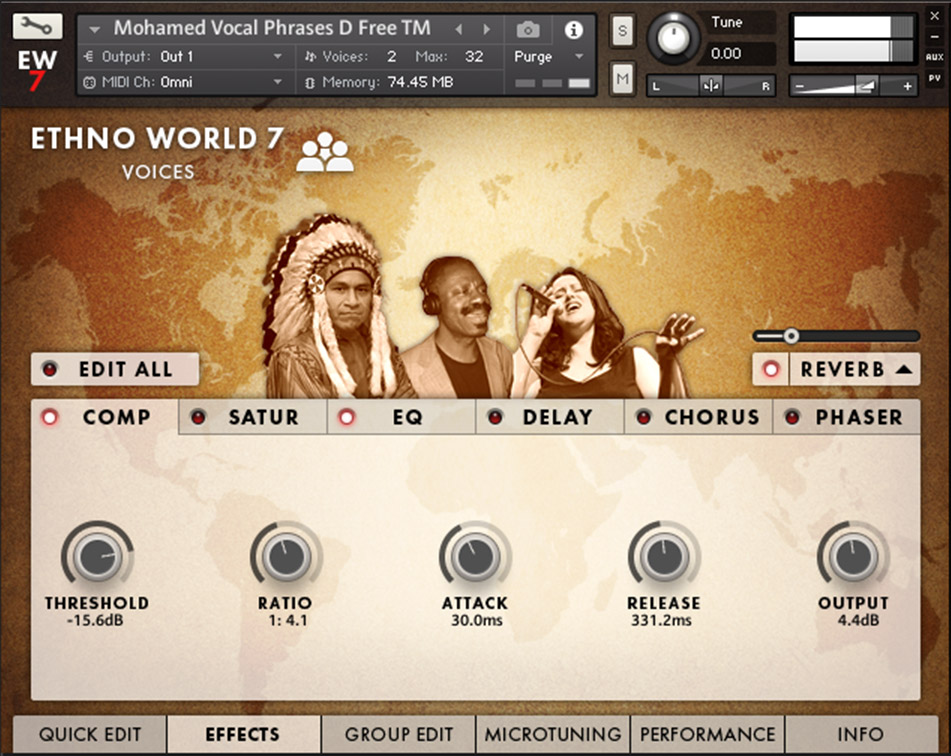Click the instrument name Mohamed Vocal Phrases
Screen dimensions: 951x756
[x=272, y=28]
